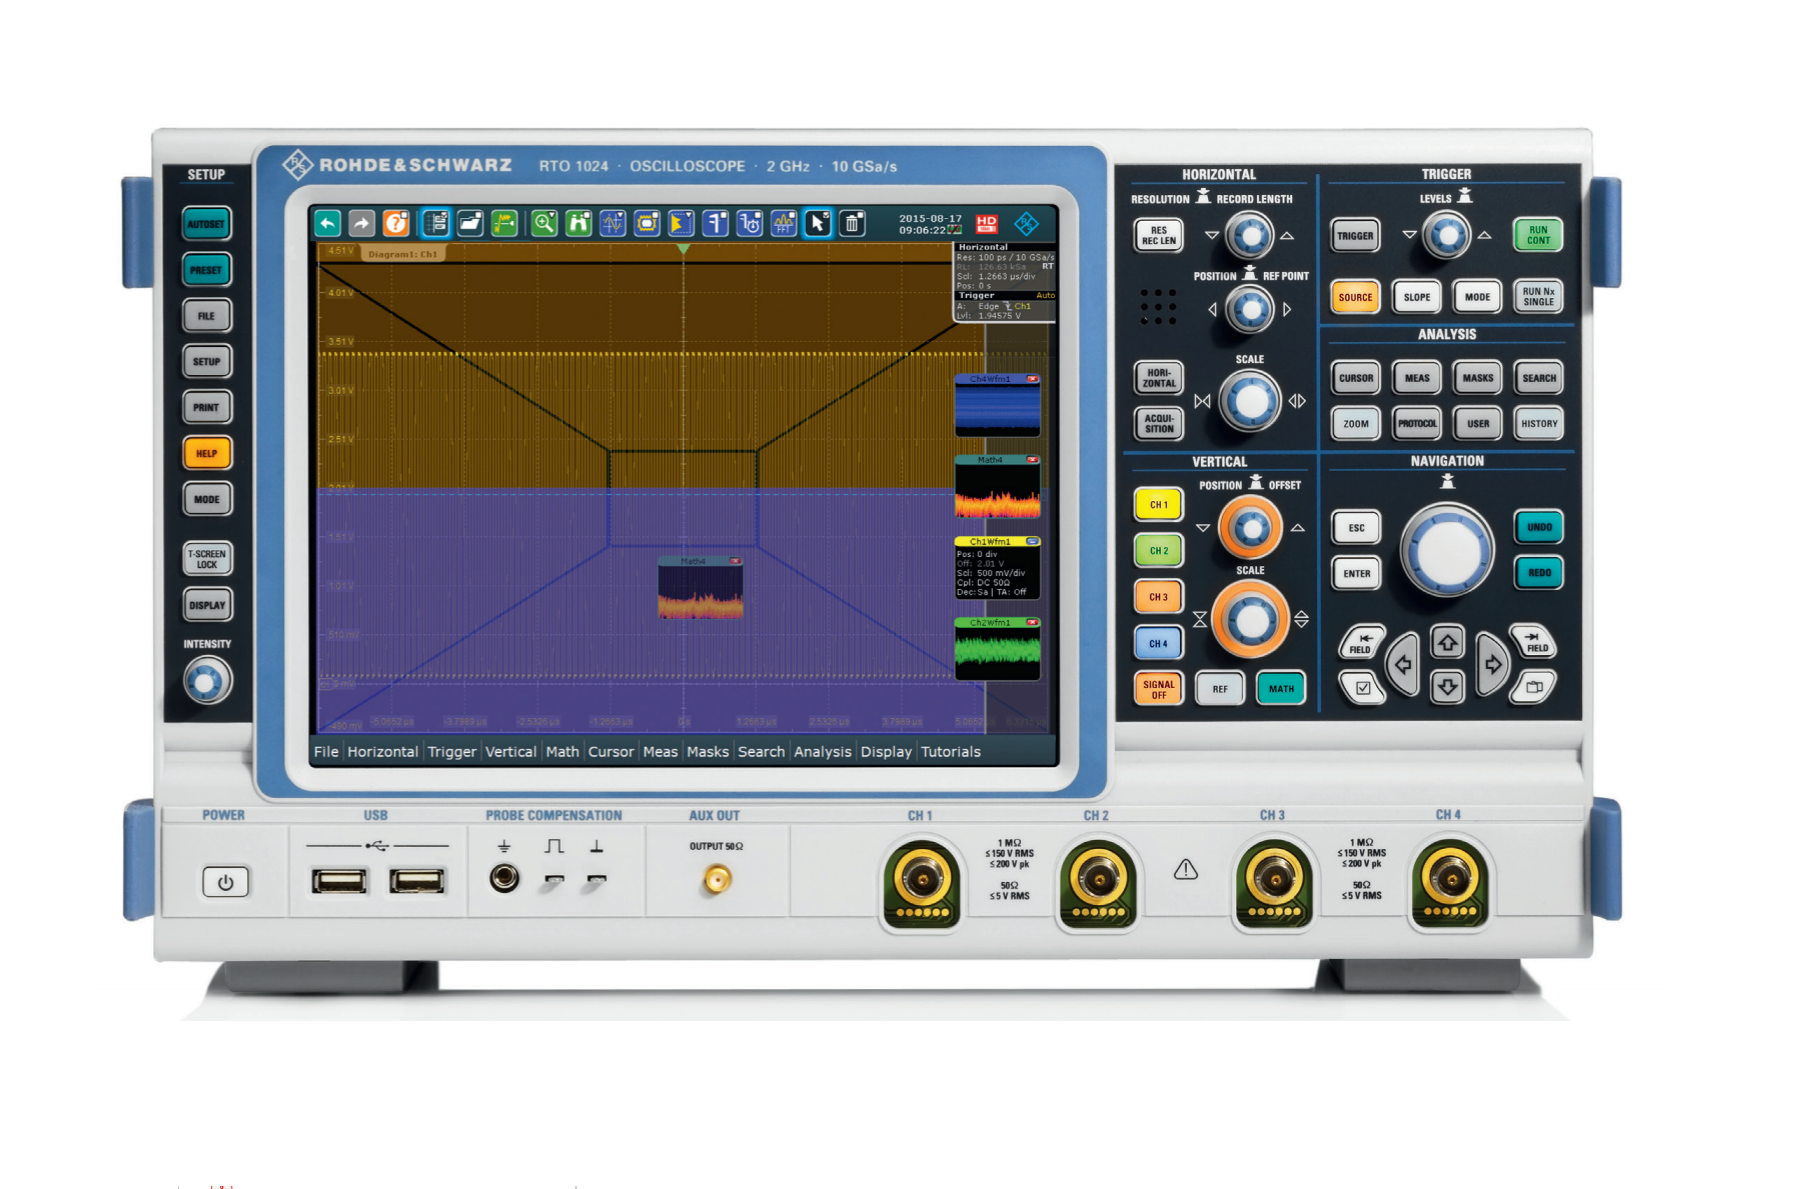The height and width of the screenshot is (1189, 1820).
Task: Tap the red HD mode indicator
Action: click(987, 223)
